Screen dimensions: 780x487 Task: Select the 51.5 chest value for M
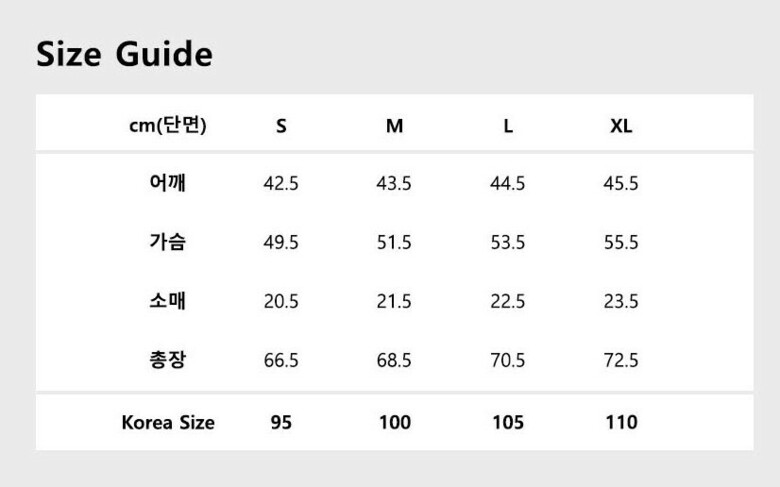point(394,243)
